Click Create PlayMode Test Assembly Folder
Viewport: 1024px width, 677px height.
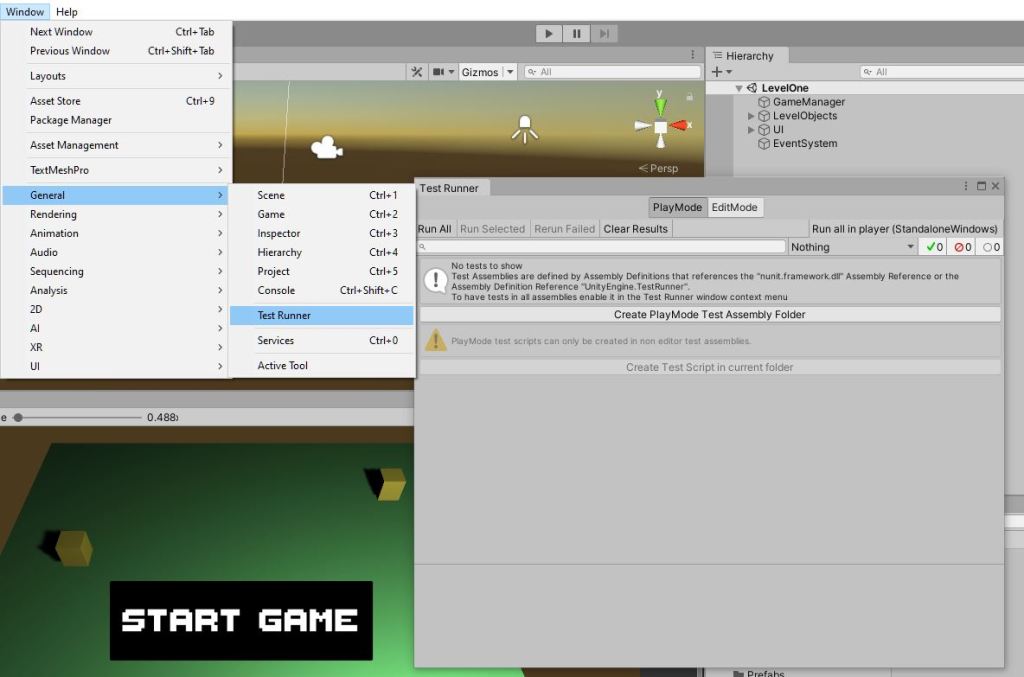coord(710,315)
